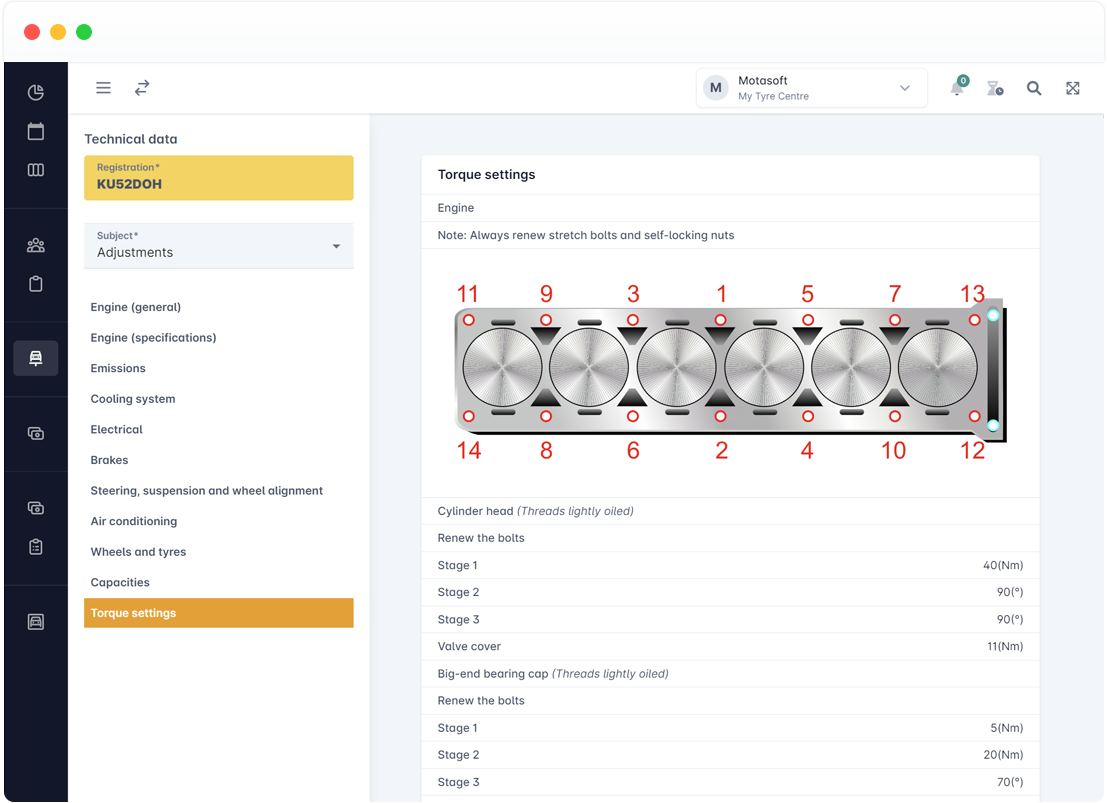The image size is (1107, 803).
Task: Toggle fullscreen expand icon
Action: click(x=1072, y=88)
